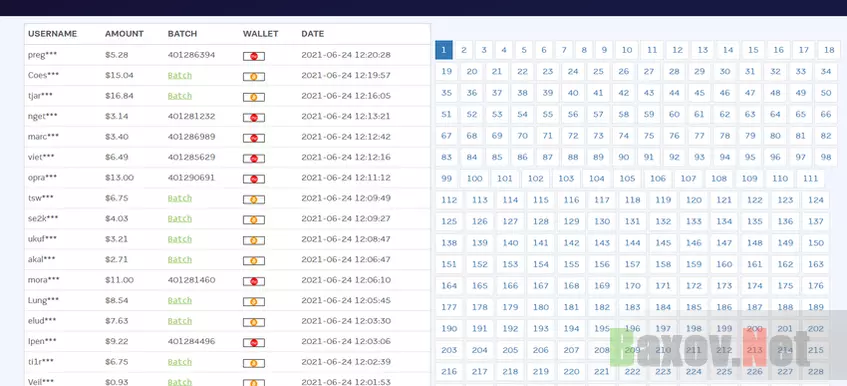Image resolution: width=847 pixels, height=386 pixels.
Task: Go to page 2
Action: point(464,50)
